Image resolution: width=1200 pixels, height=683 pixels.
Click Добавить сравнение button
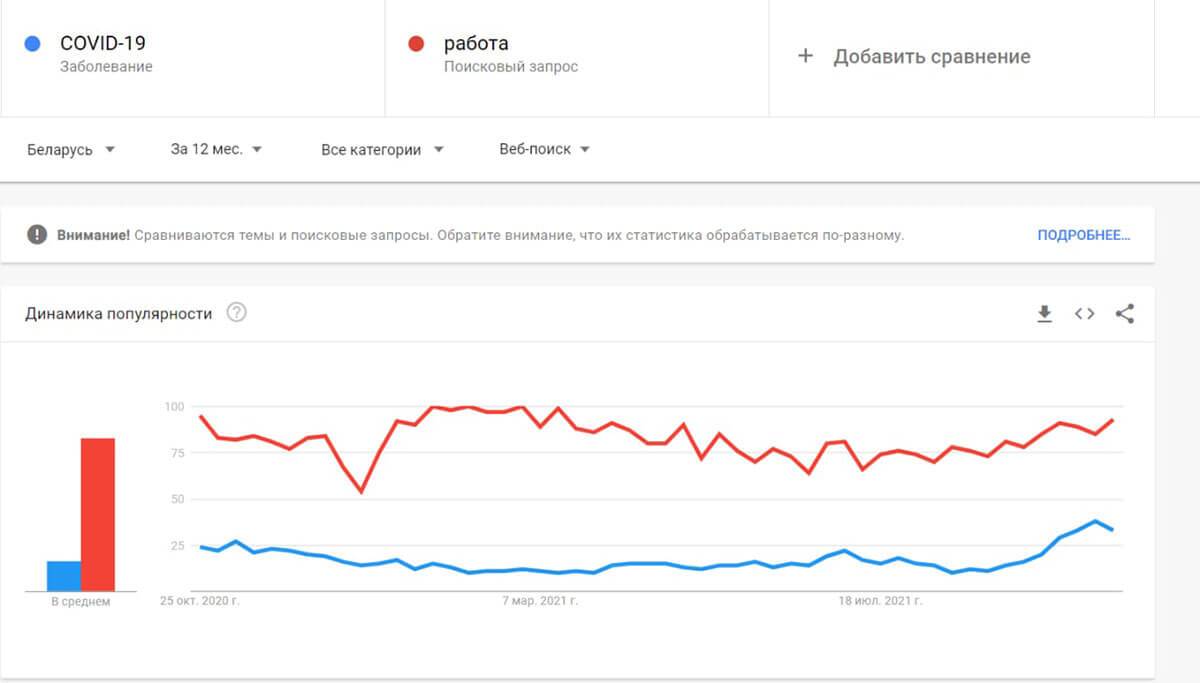click(931, 57)
